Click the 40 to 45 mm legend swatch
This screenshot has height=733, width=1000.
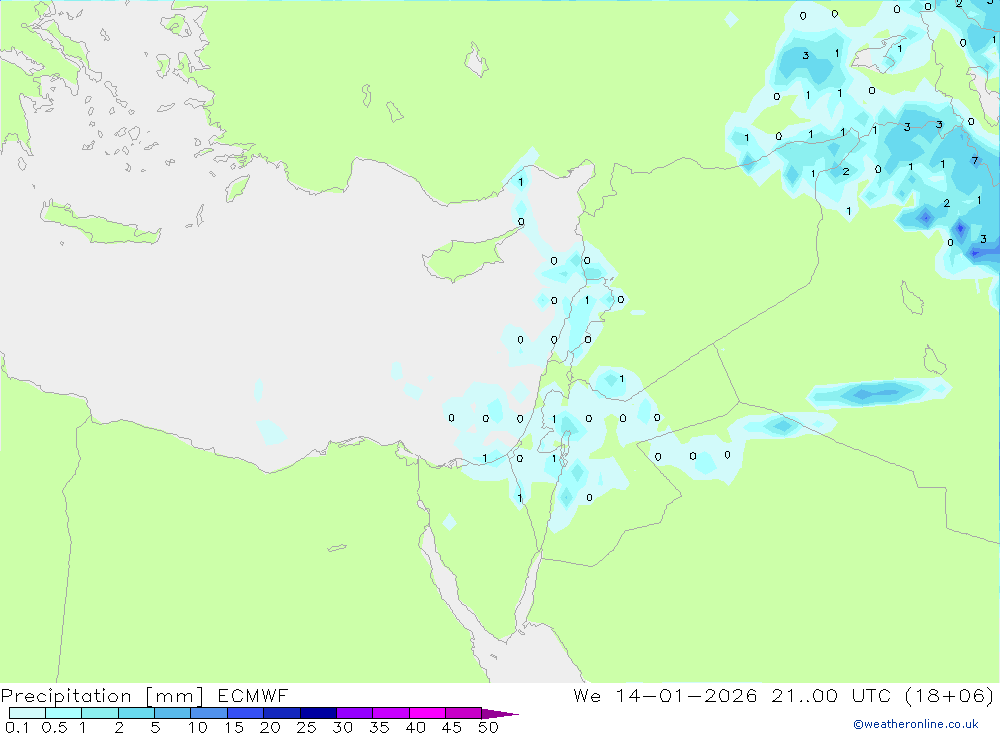coord(427,713)
